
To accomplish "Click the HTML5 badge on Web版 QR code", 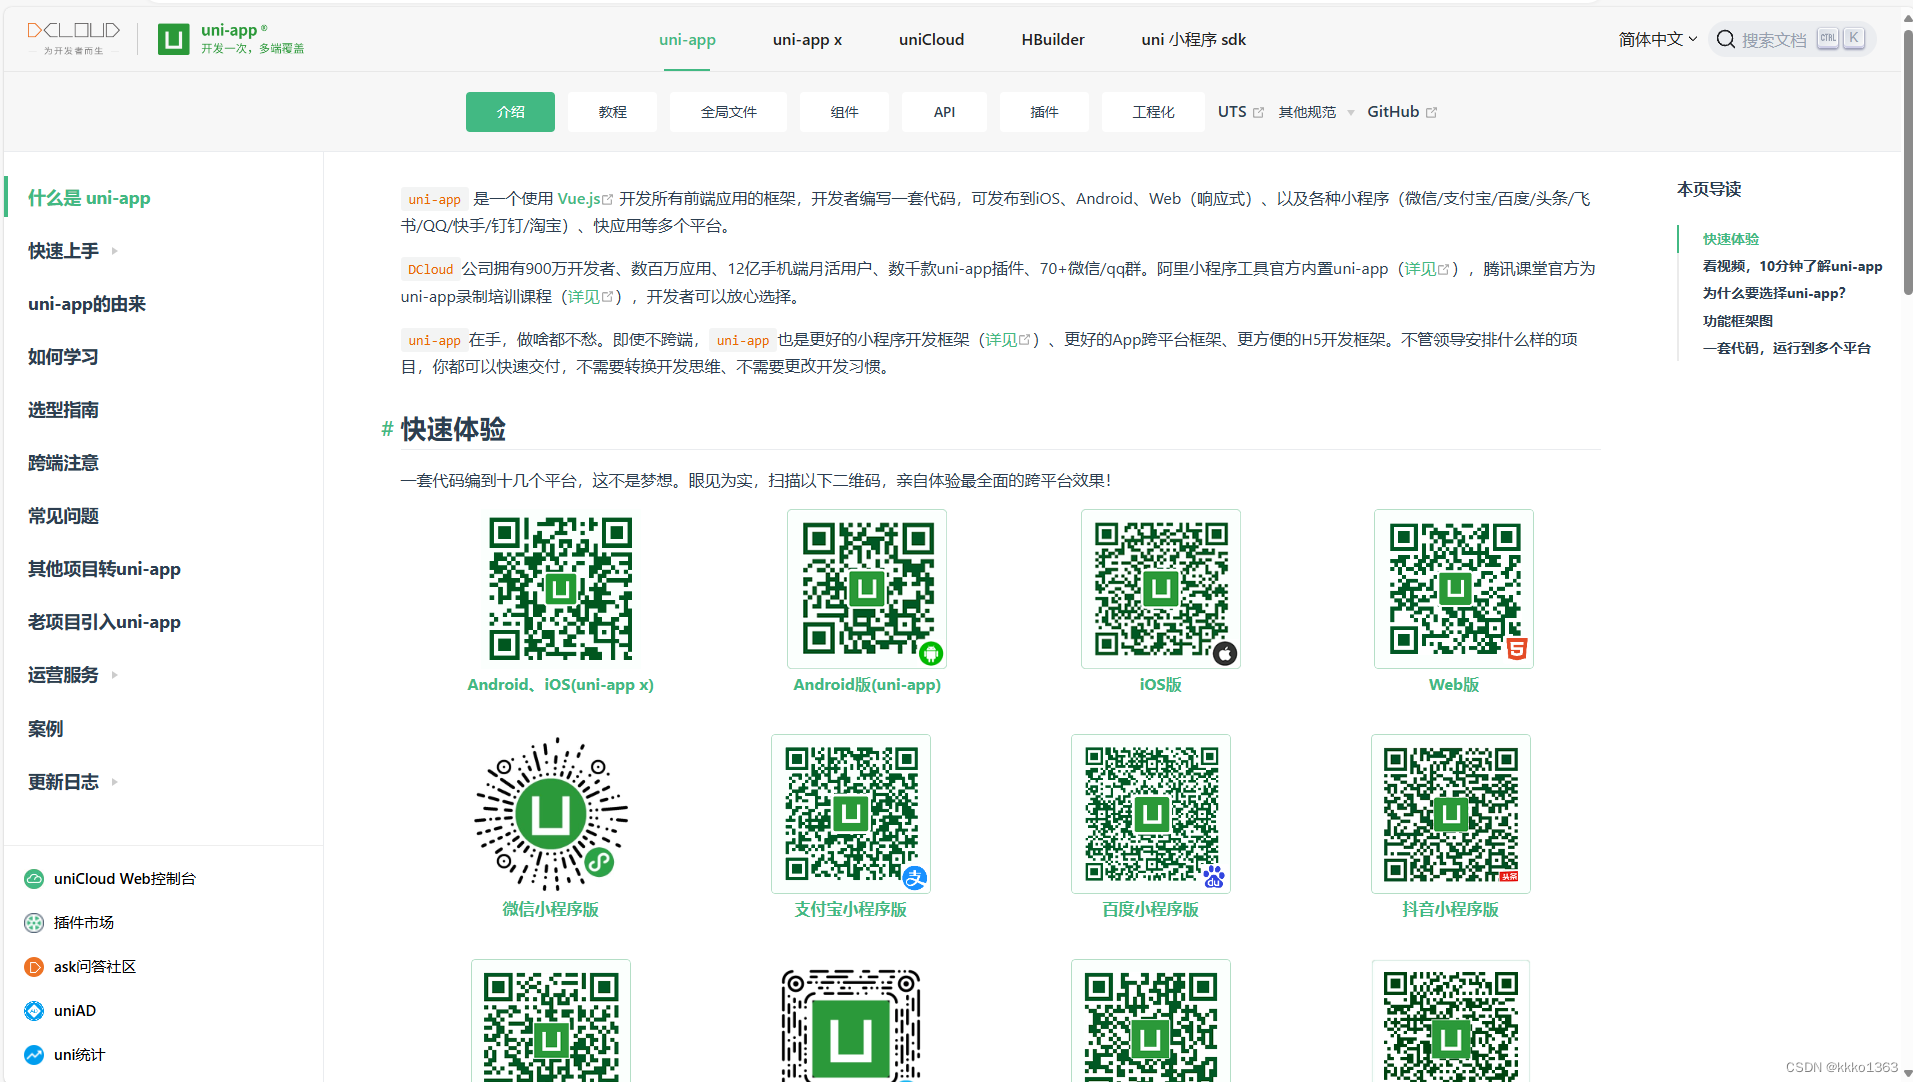I will pos(1517,649).
